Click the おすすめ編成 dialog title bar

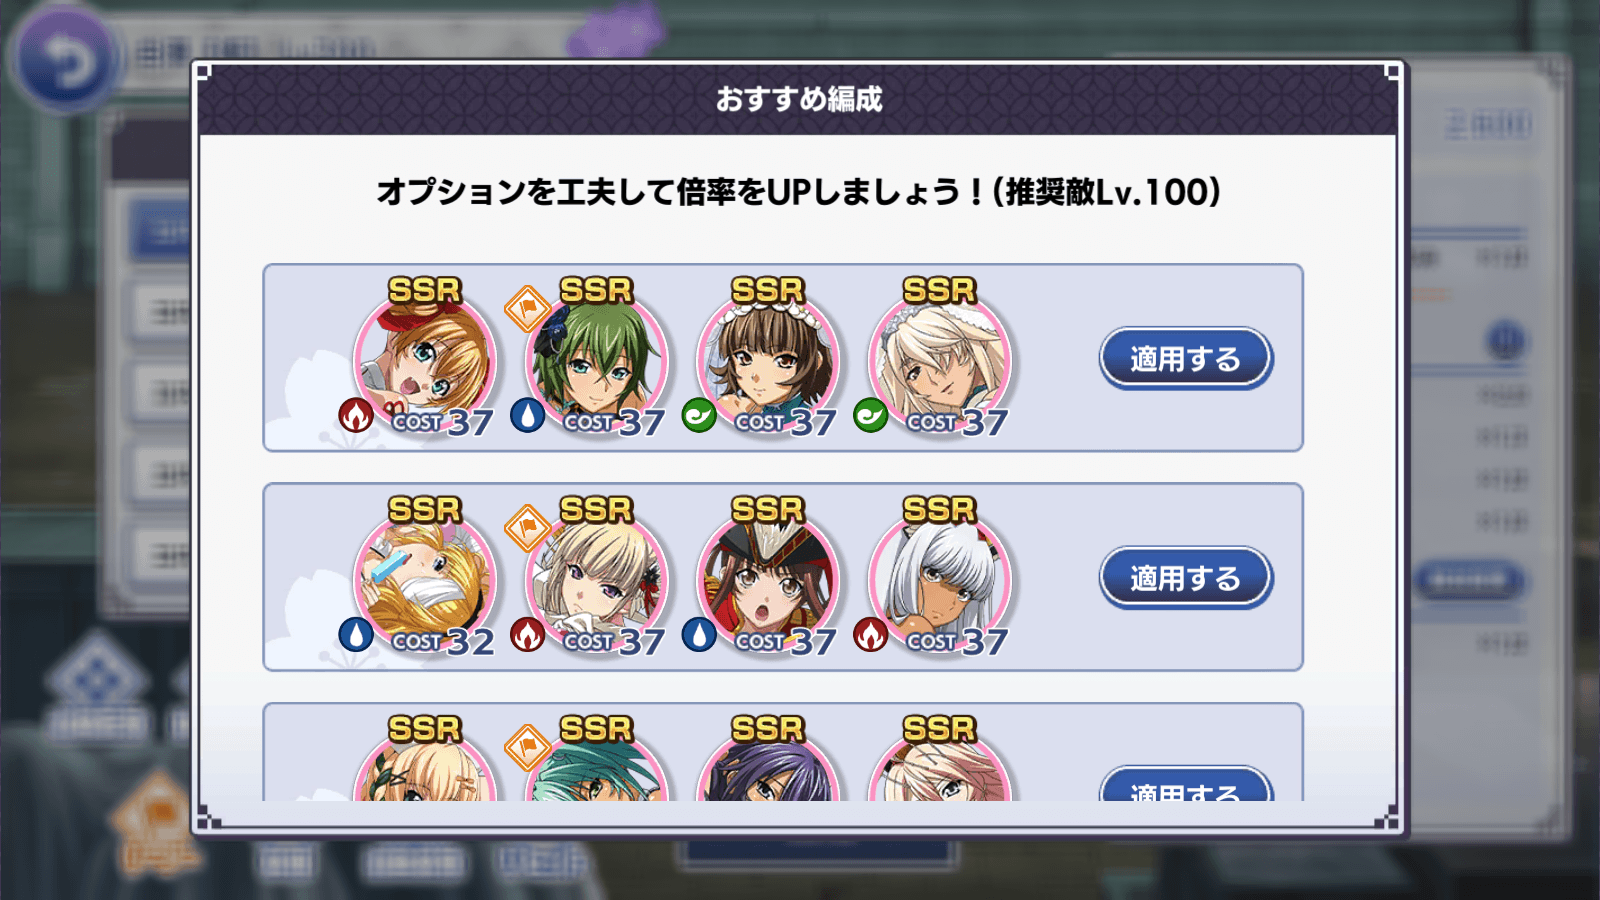tap(798, 99)
